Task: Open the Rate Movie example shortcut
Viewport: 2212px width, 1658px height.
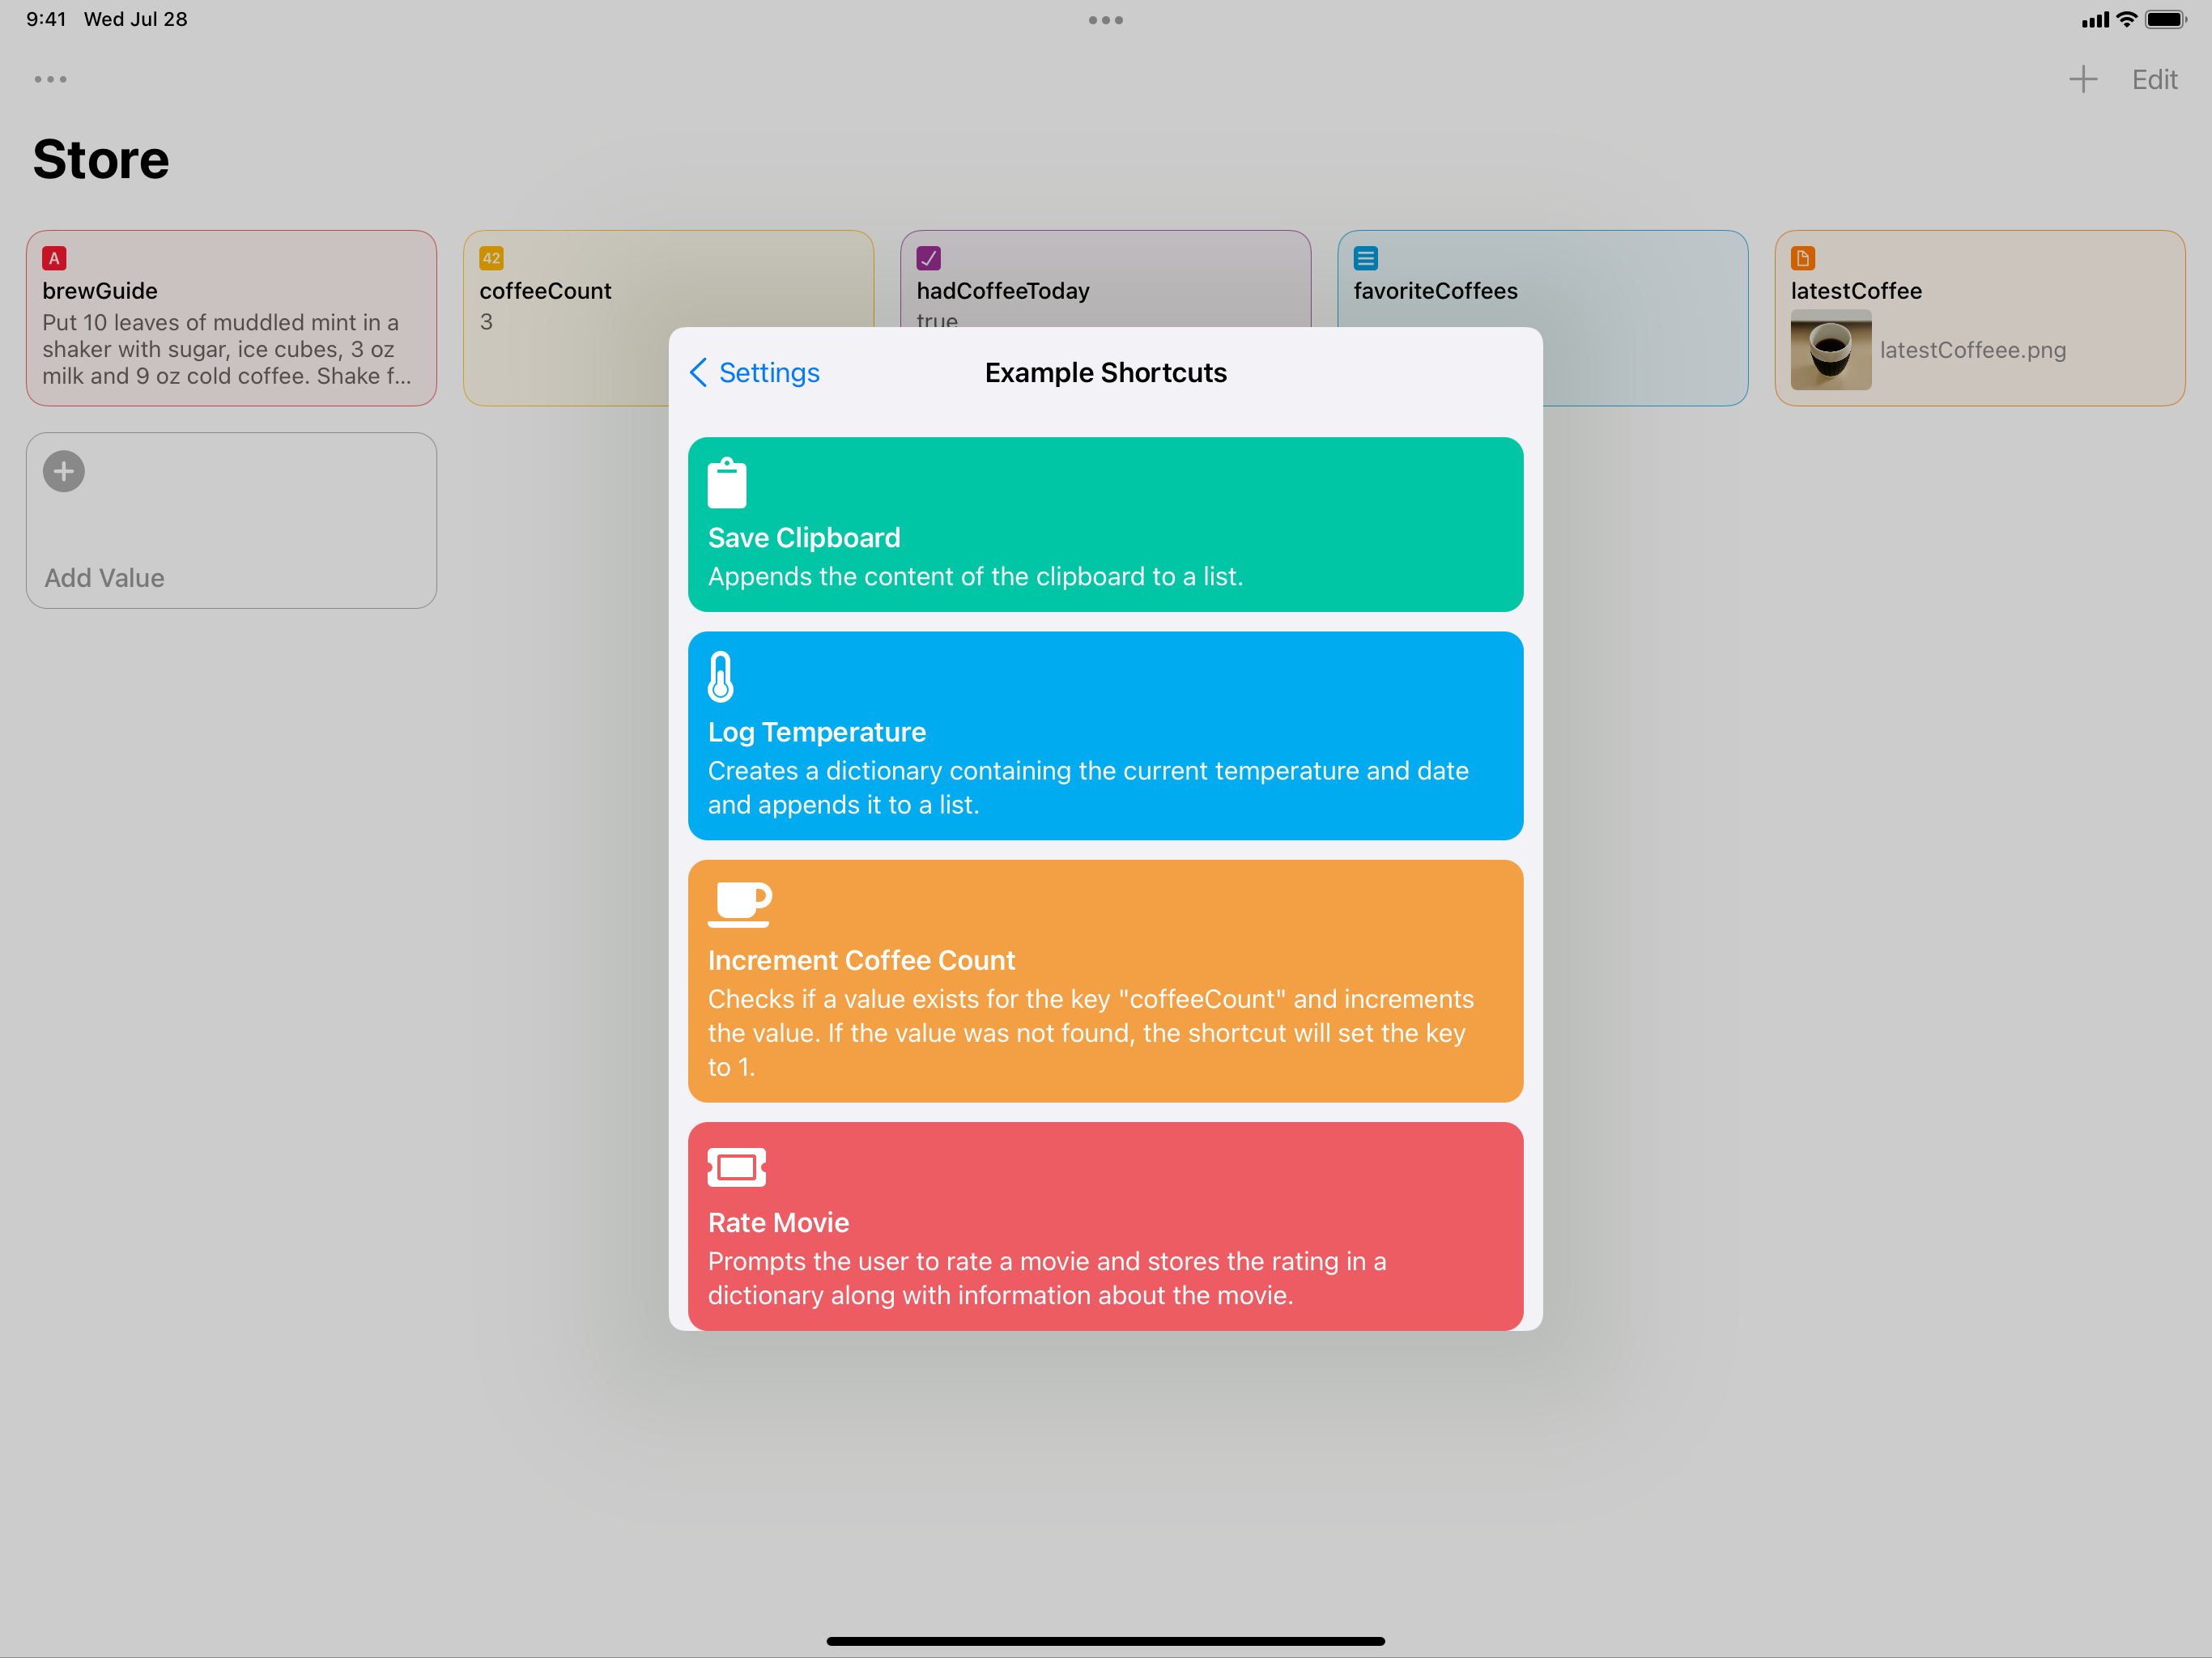Action: (1105, 1225)
